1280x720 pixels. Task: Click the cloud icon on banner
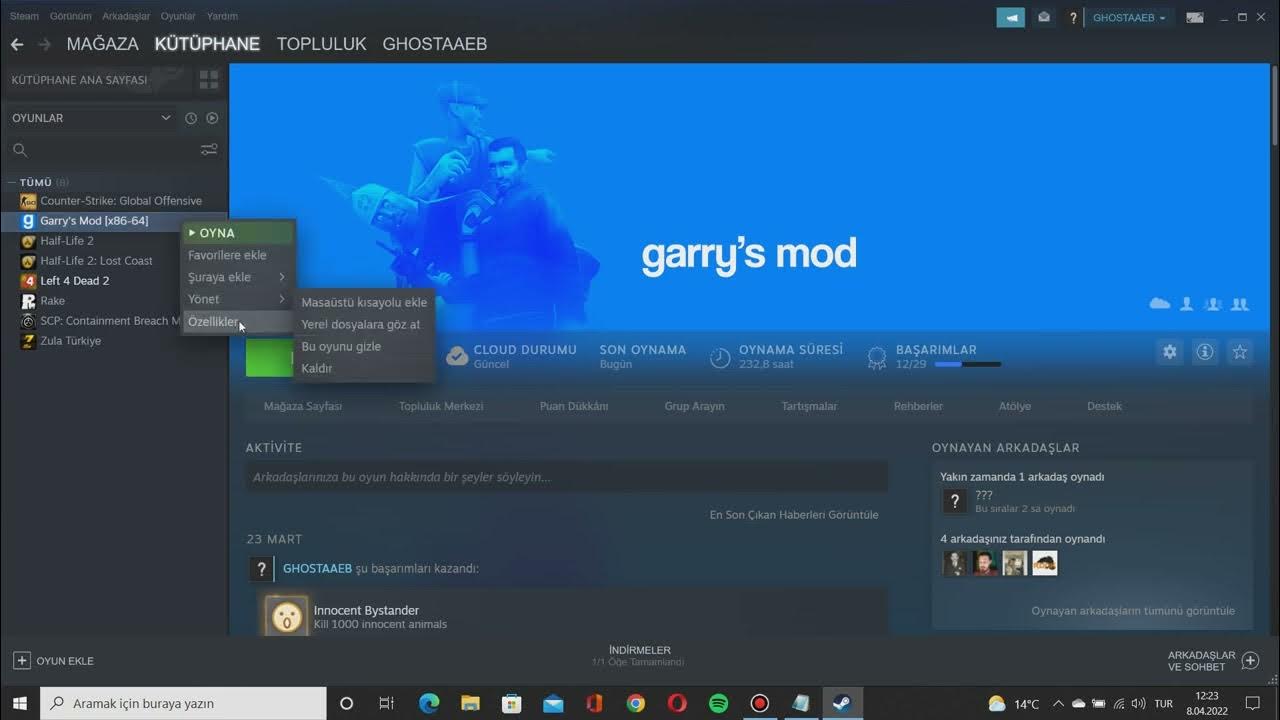coord(1160,303)
